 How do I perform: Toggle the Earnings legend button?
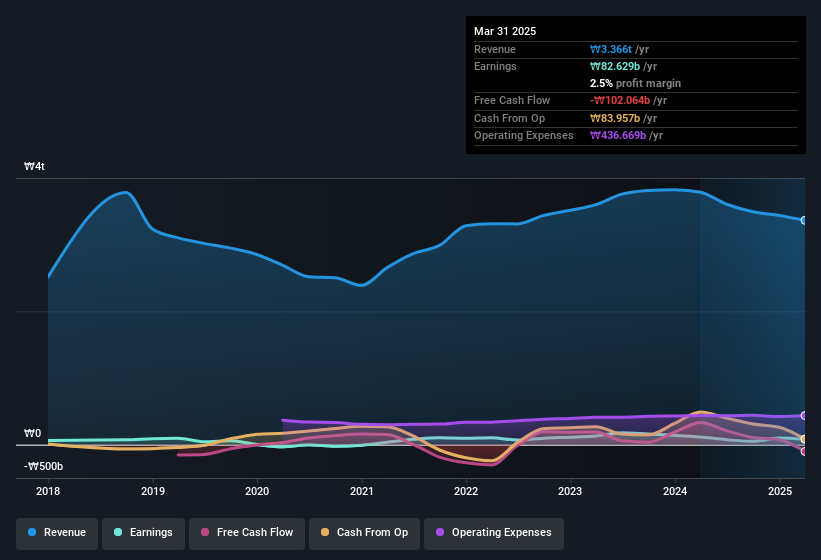pos(143,533)
